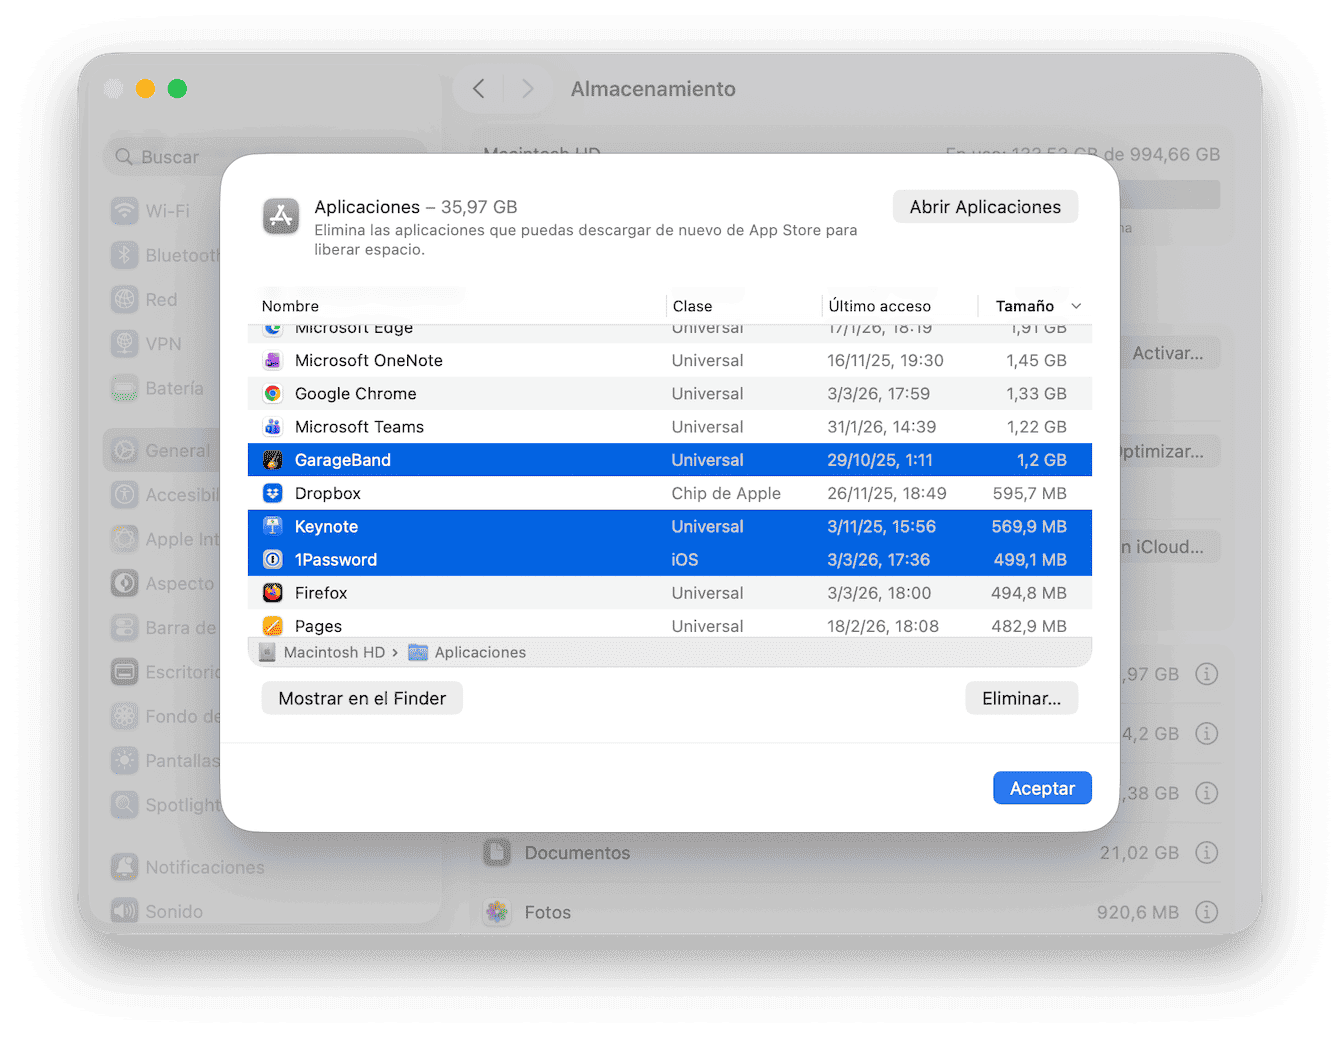Click the 595,7 MB size value
Screen dimensions: 1340x1037
(x=1029, y=493)
